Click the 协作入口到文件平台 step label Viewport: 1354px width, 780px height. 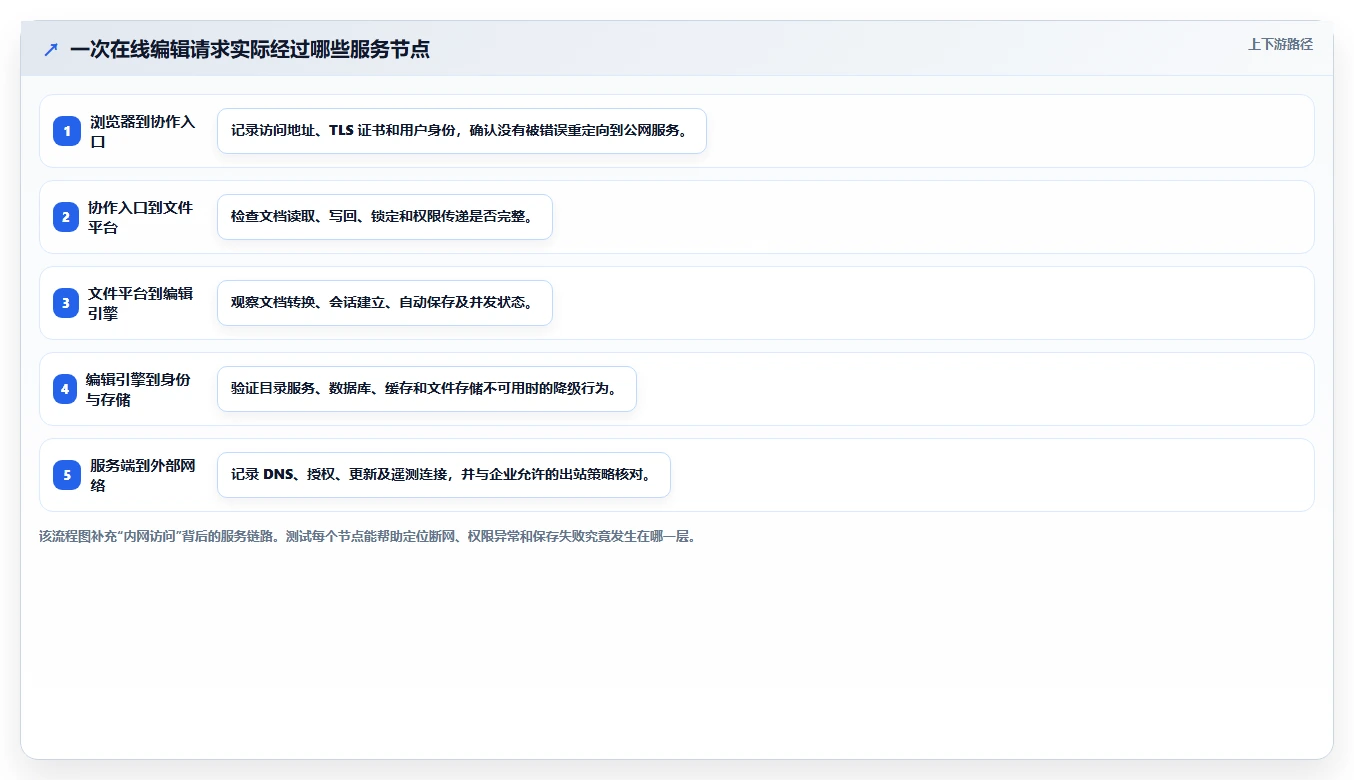(141, 217)
